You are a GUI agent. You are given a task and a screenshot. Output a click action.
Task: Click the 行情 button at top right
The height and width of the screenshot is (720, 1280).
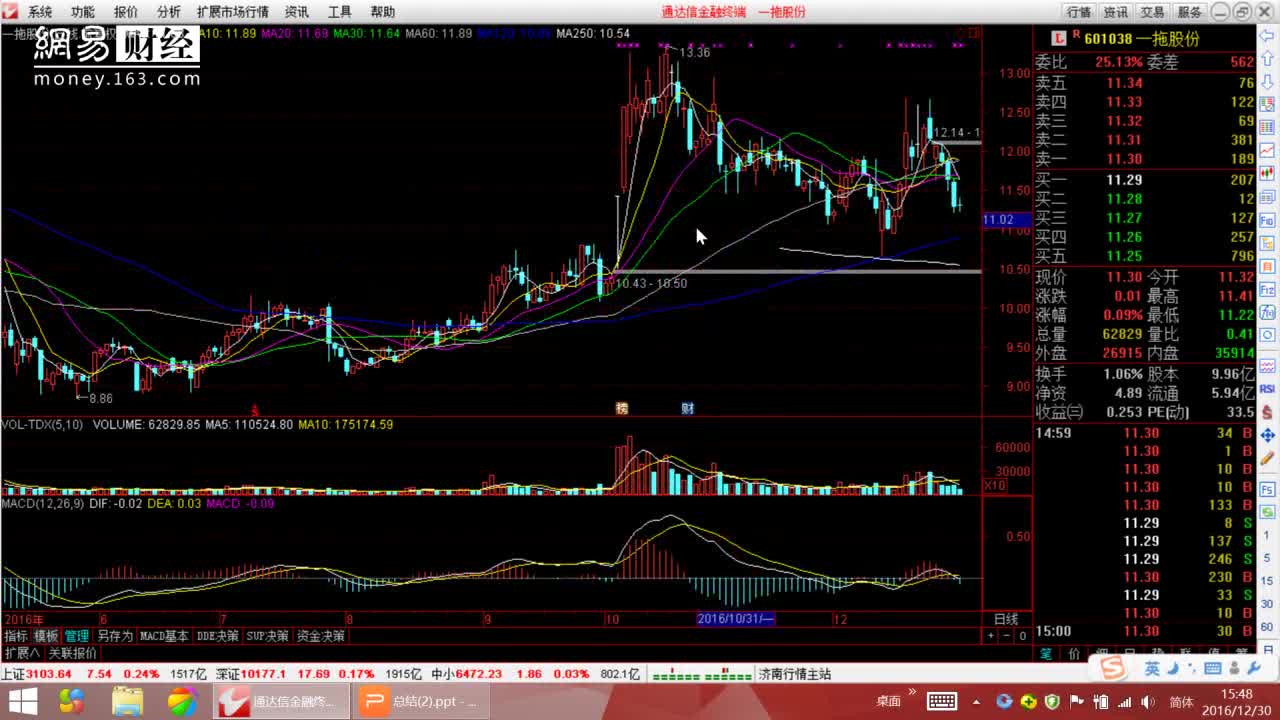pyautogui.click(x=1079, y=12)
